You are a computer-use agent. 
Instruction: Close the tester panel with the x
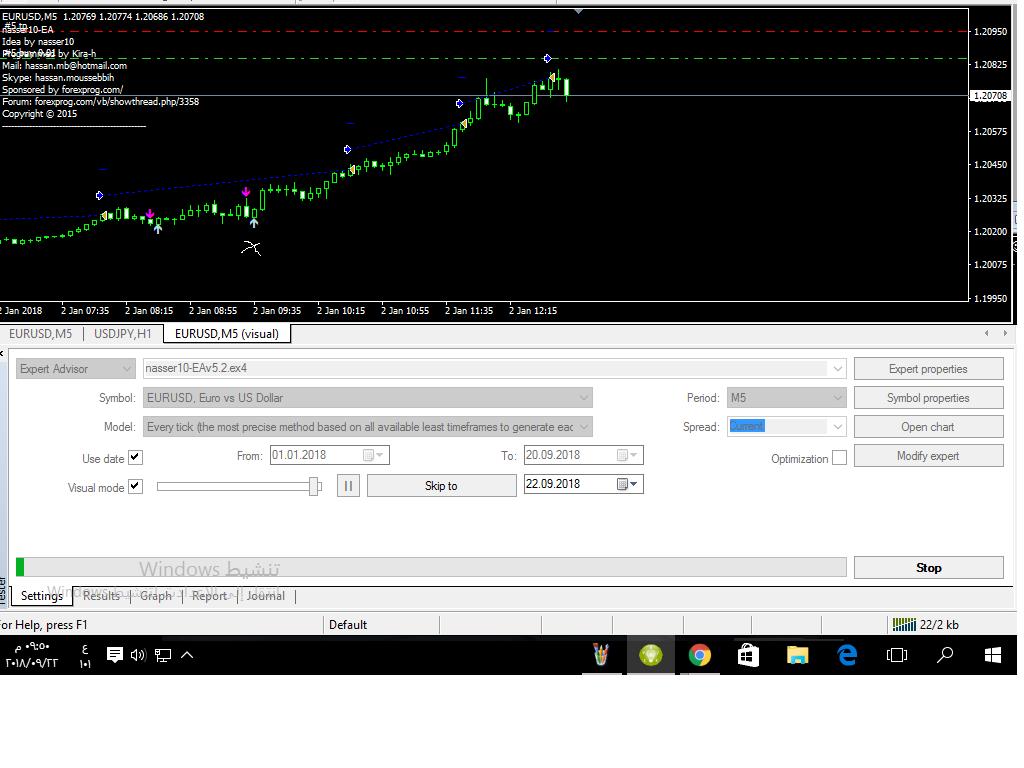pos(2,353)
